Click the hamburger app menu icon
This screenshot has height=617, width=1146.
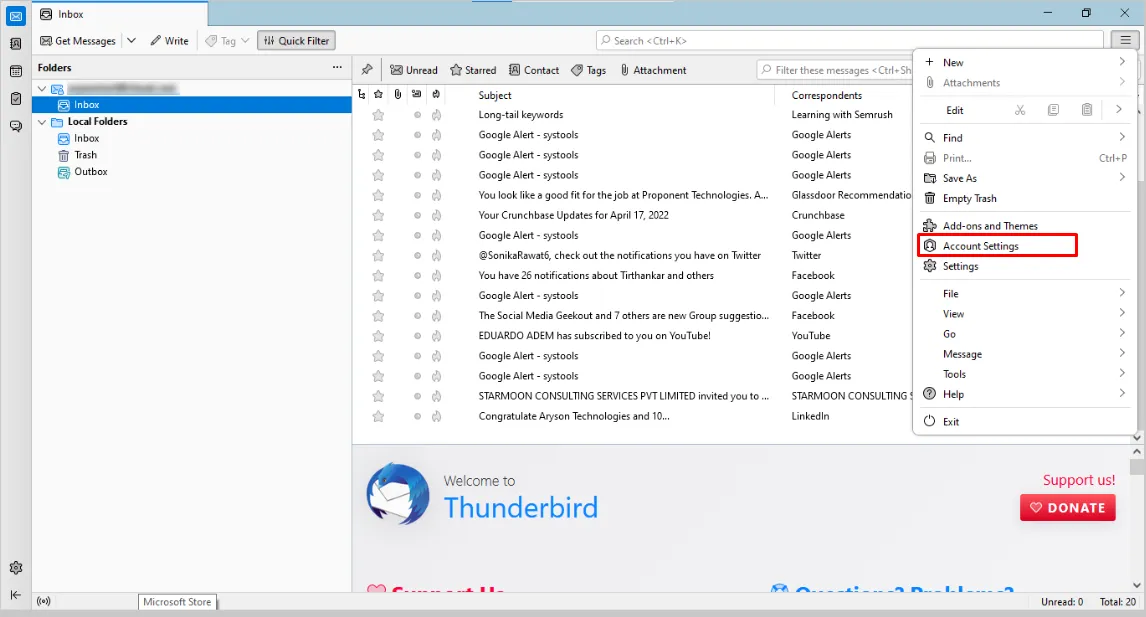[1122, 40]
